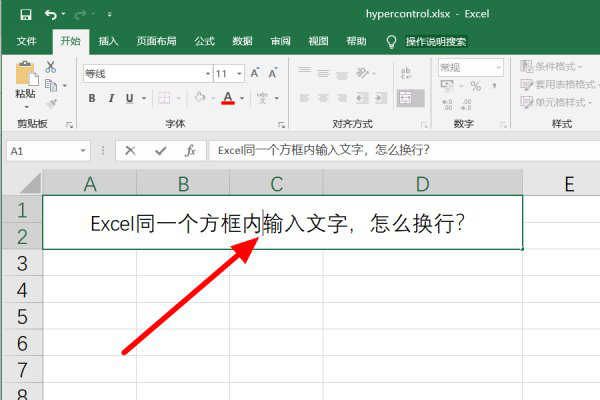Open the 数据 tab

[x=242, y=41]
